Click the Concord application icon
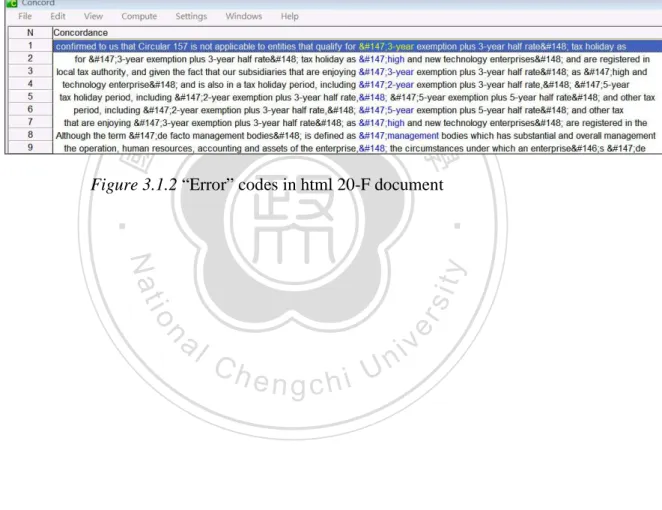 pos(11,3)
